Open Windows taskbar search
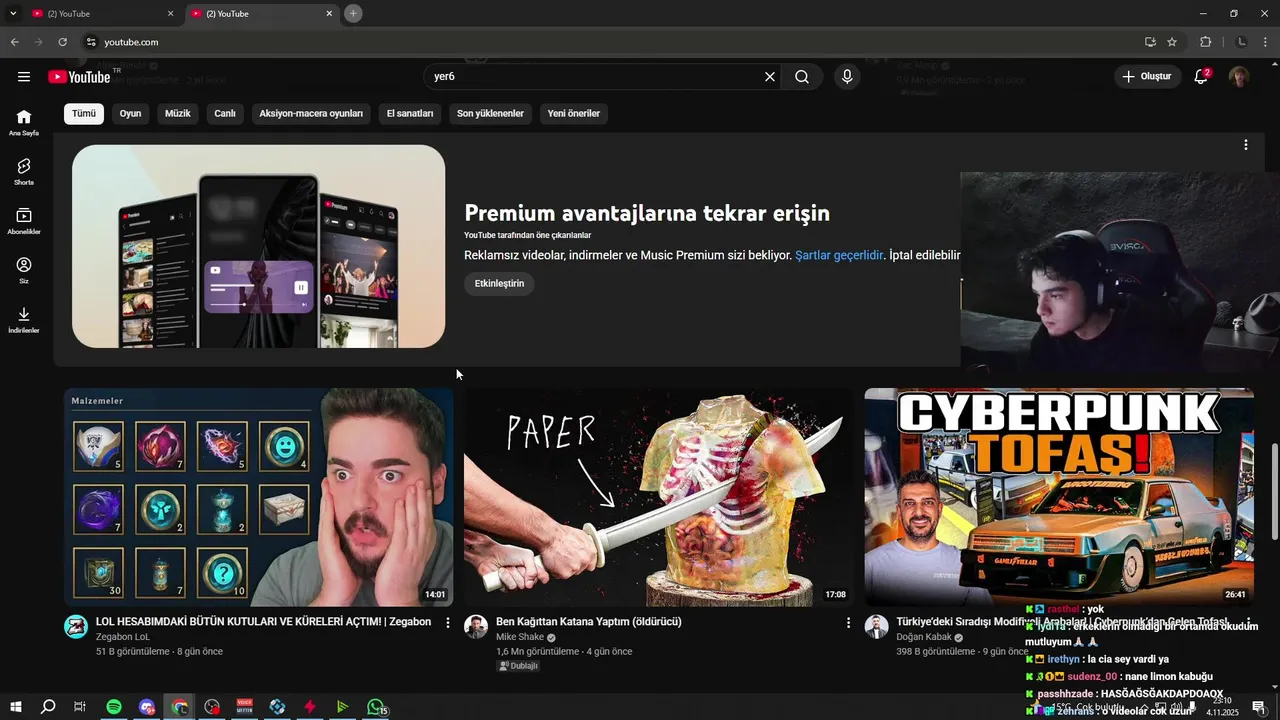Screen dimensions: 1280x720 click(x=47, y=707)
